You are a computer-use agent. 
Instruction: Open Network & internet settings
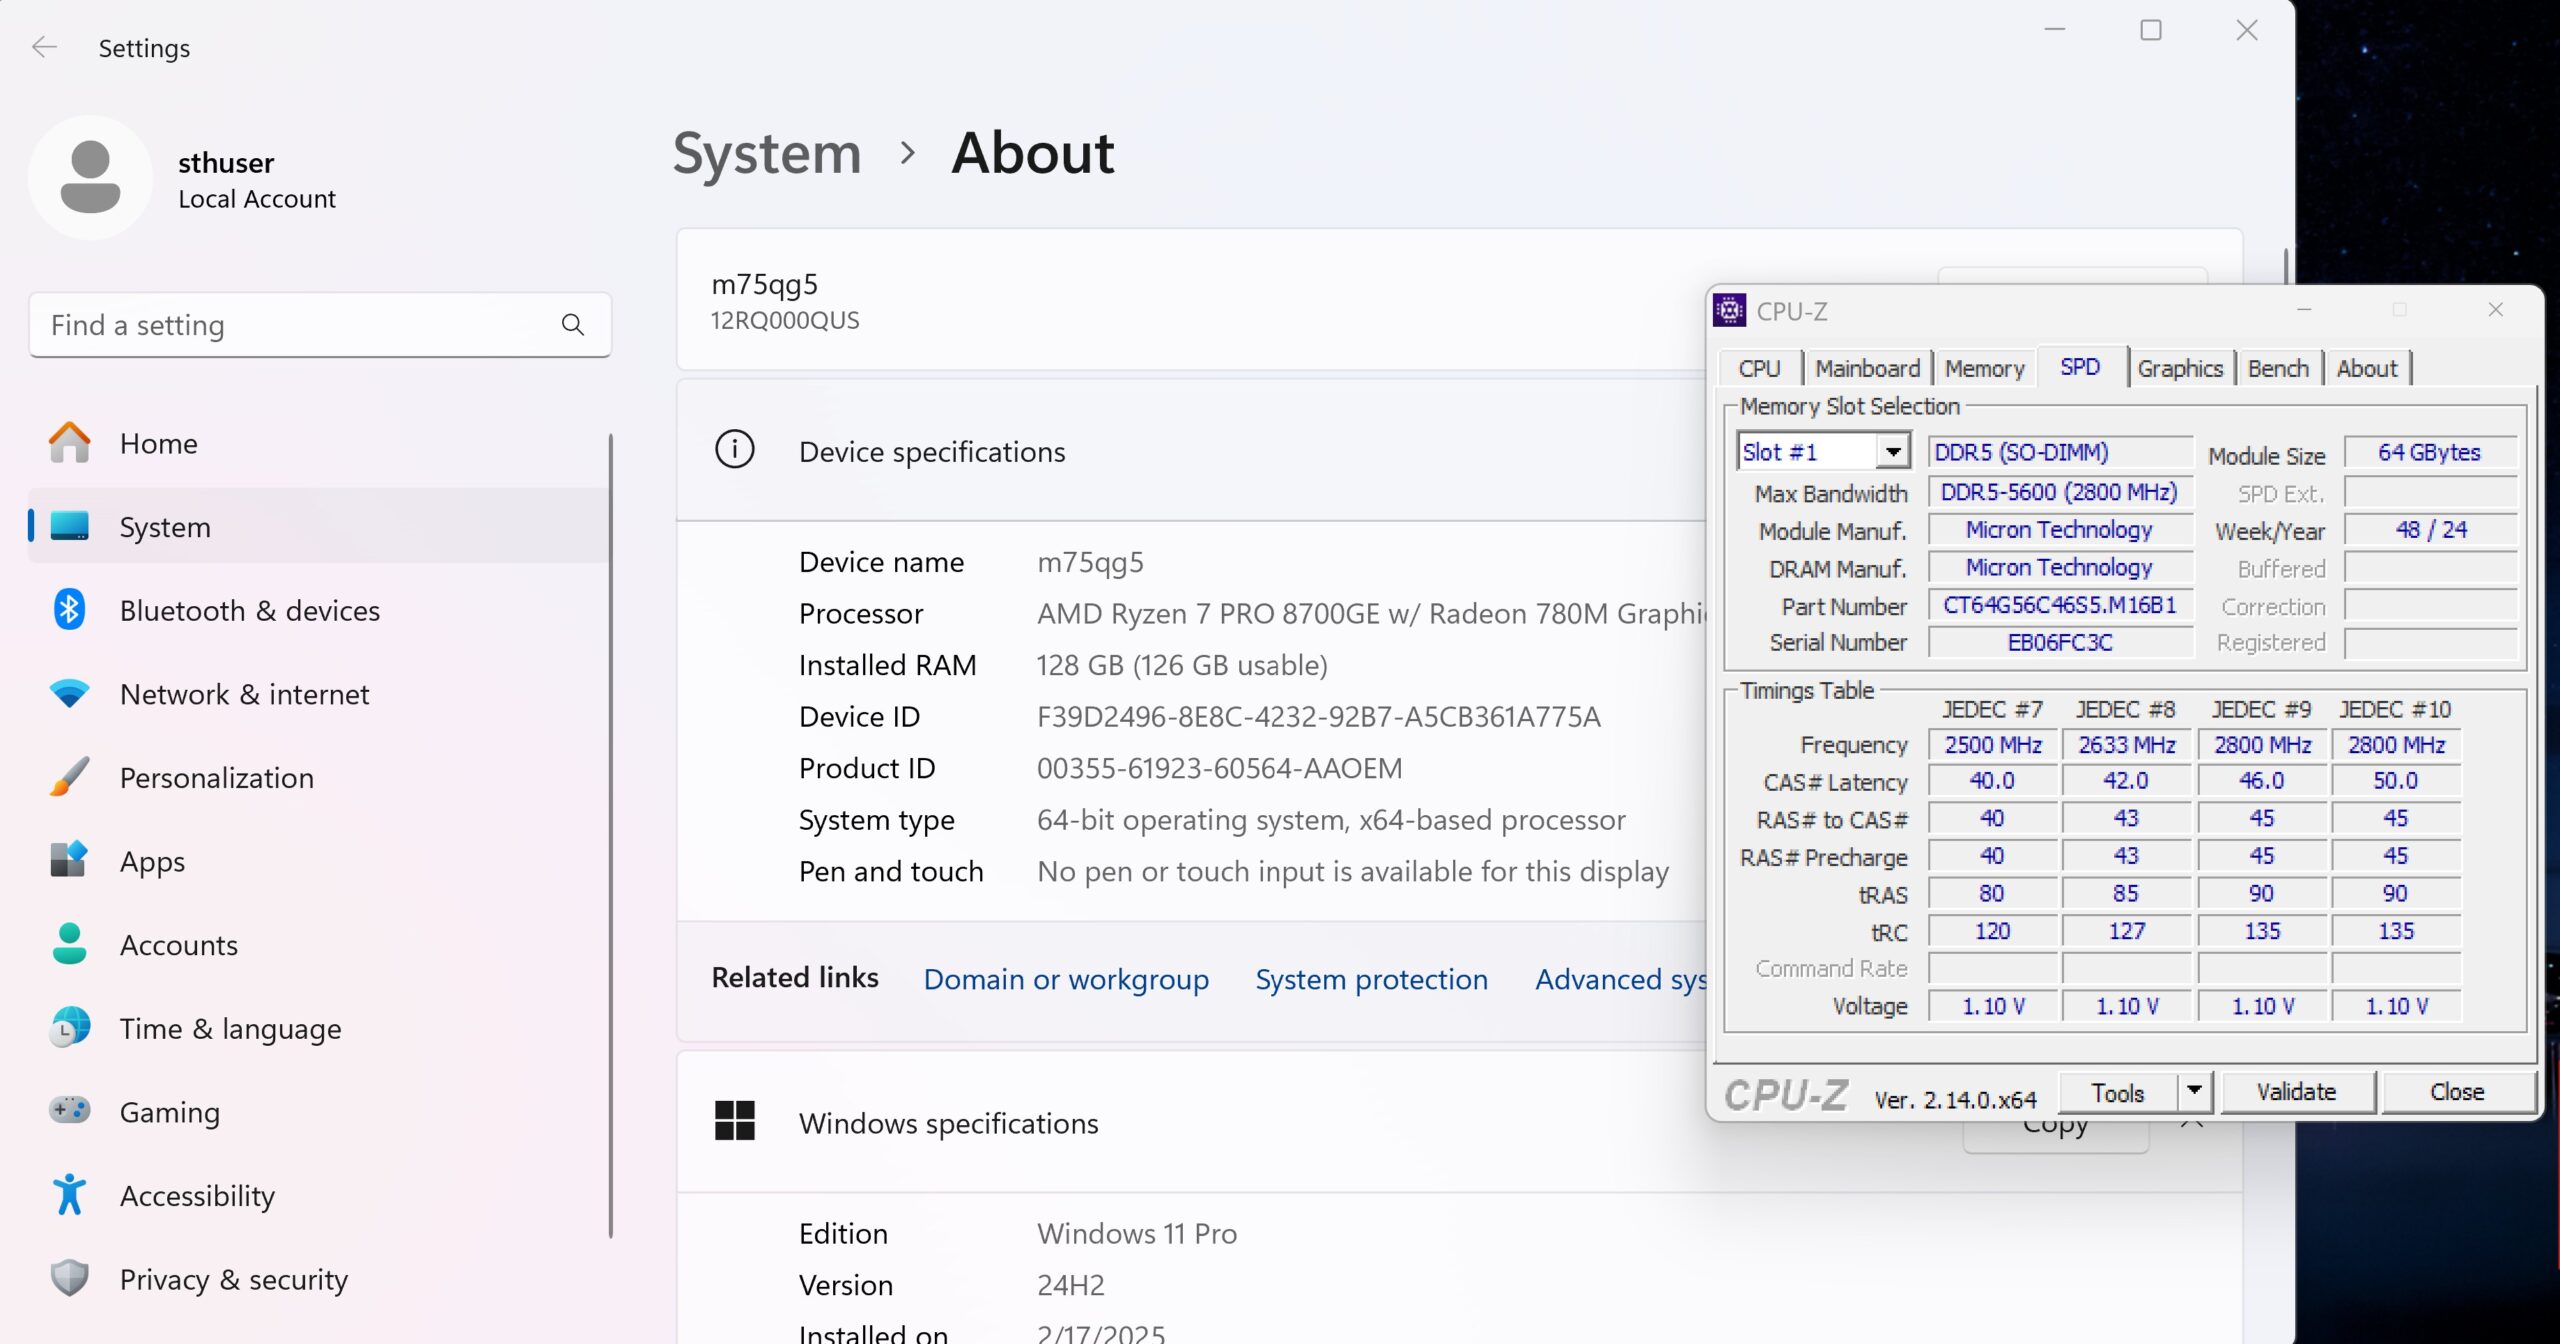click(244, 694)
